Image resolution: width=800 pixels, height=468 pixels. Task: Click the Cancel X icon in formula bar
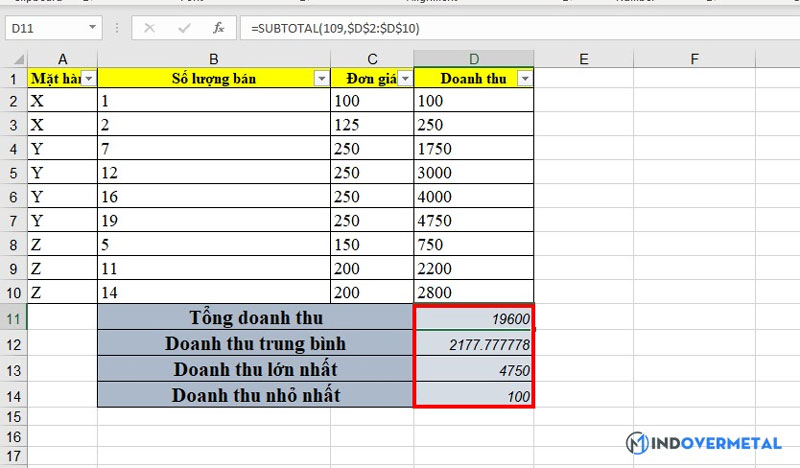click(150, 28)
